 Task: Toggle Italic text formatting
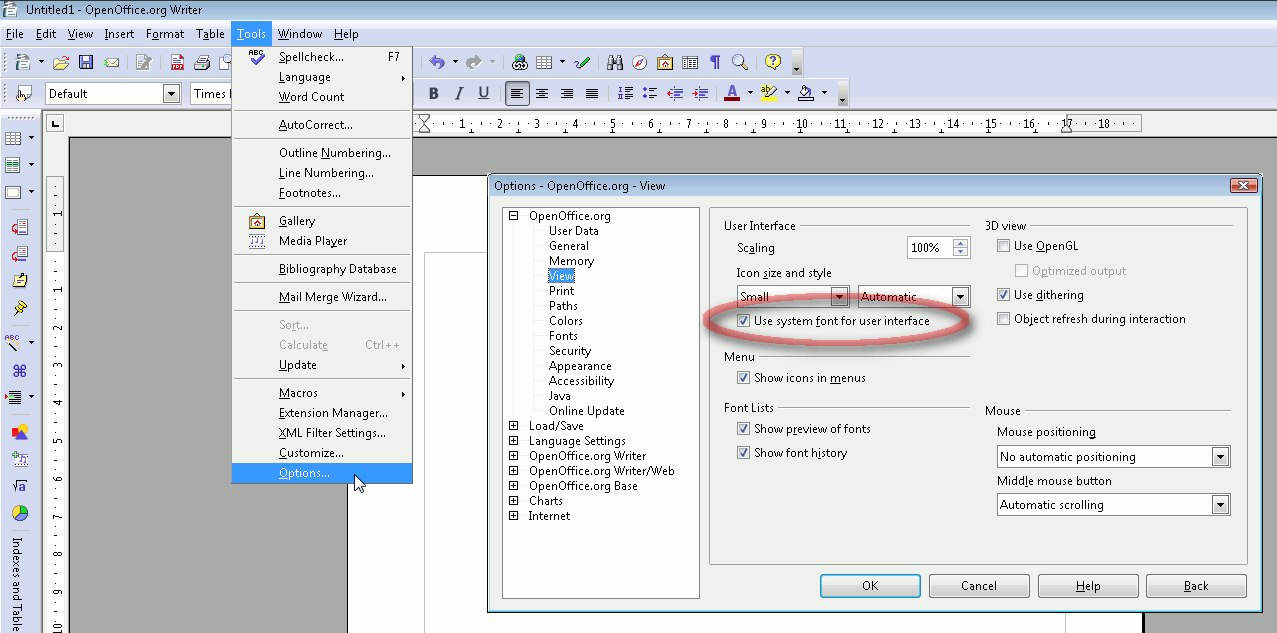click(x=459, y=93)
